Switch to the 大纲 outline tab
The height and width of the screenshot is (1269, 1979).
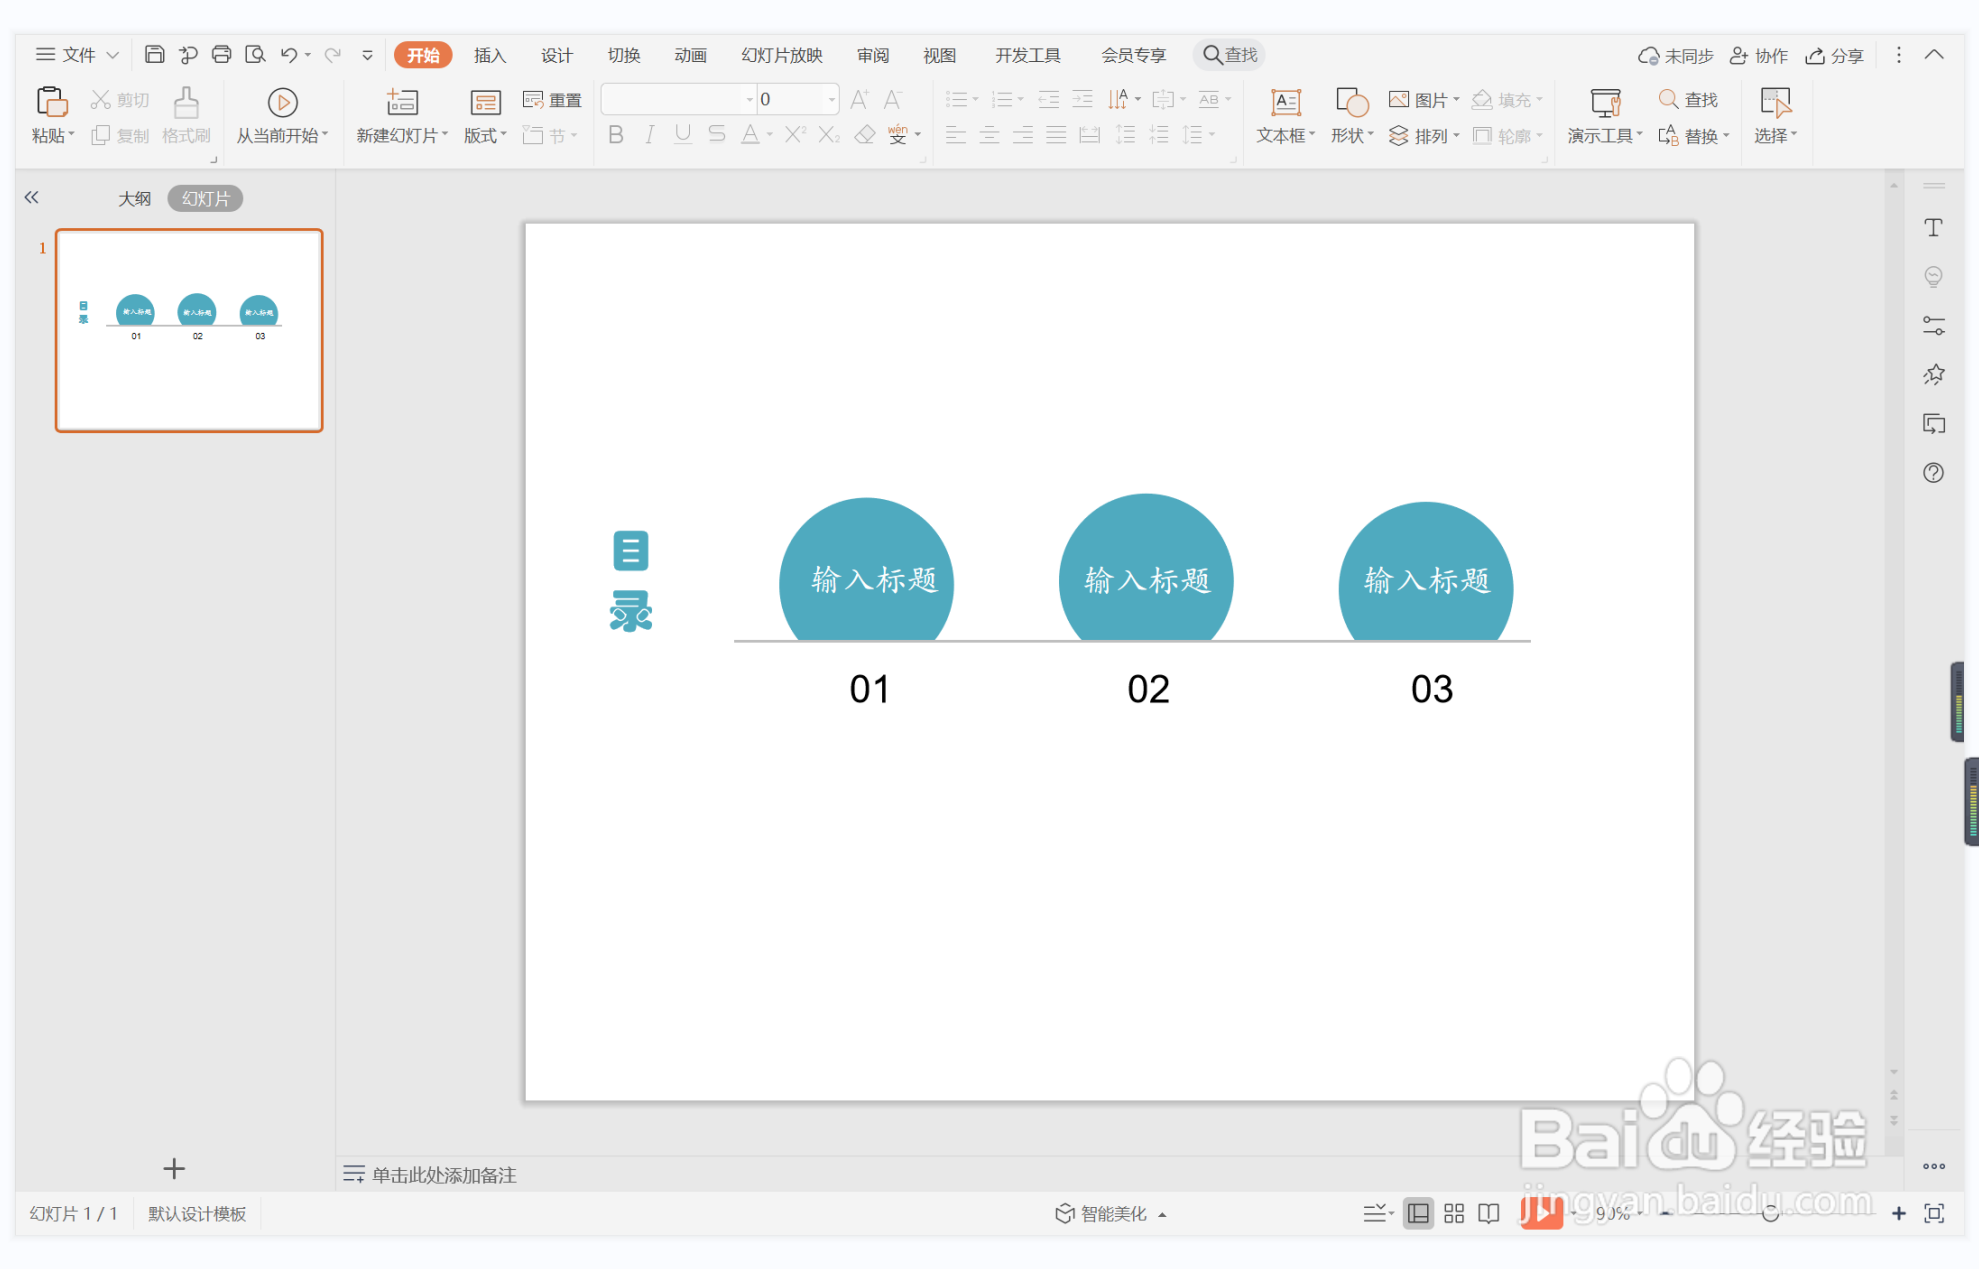(x=134, y=198)
